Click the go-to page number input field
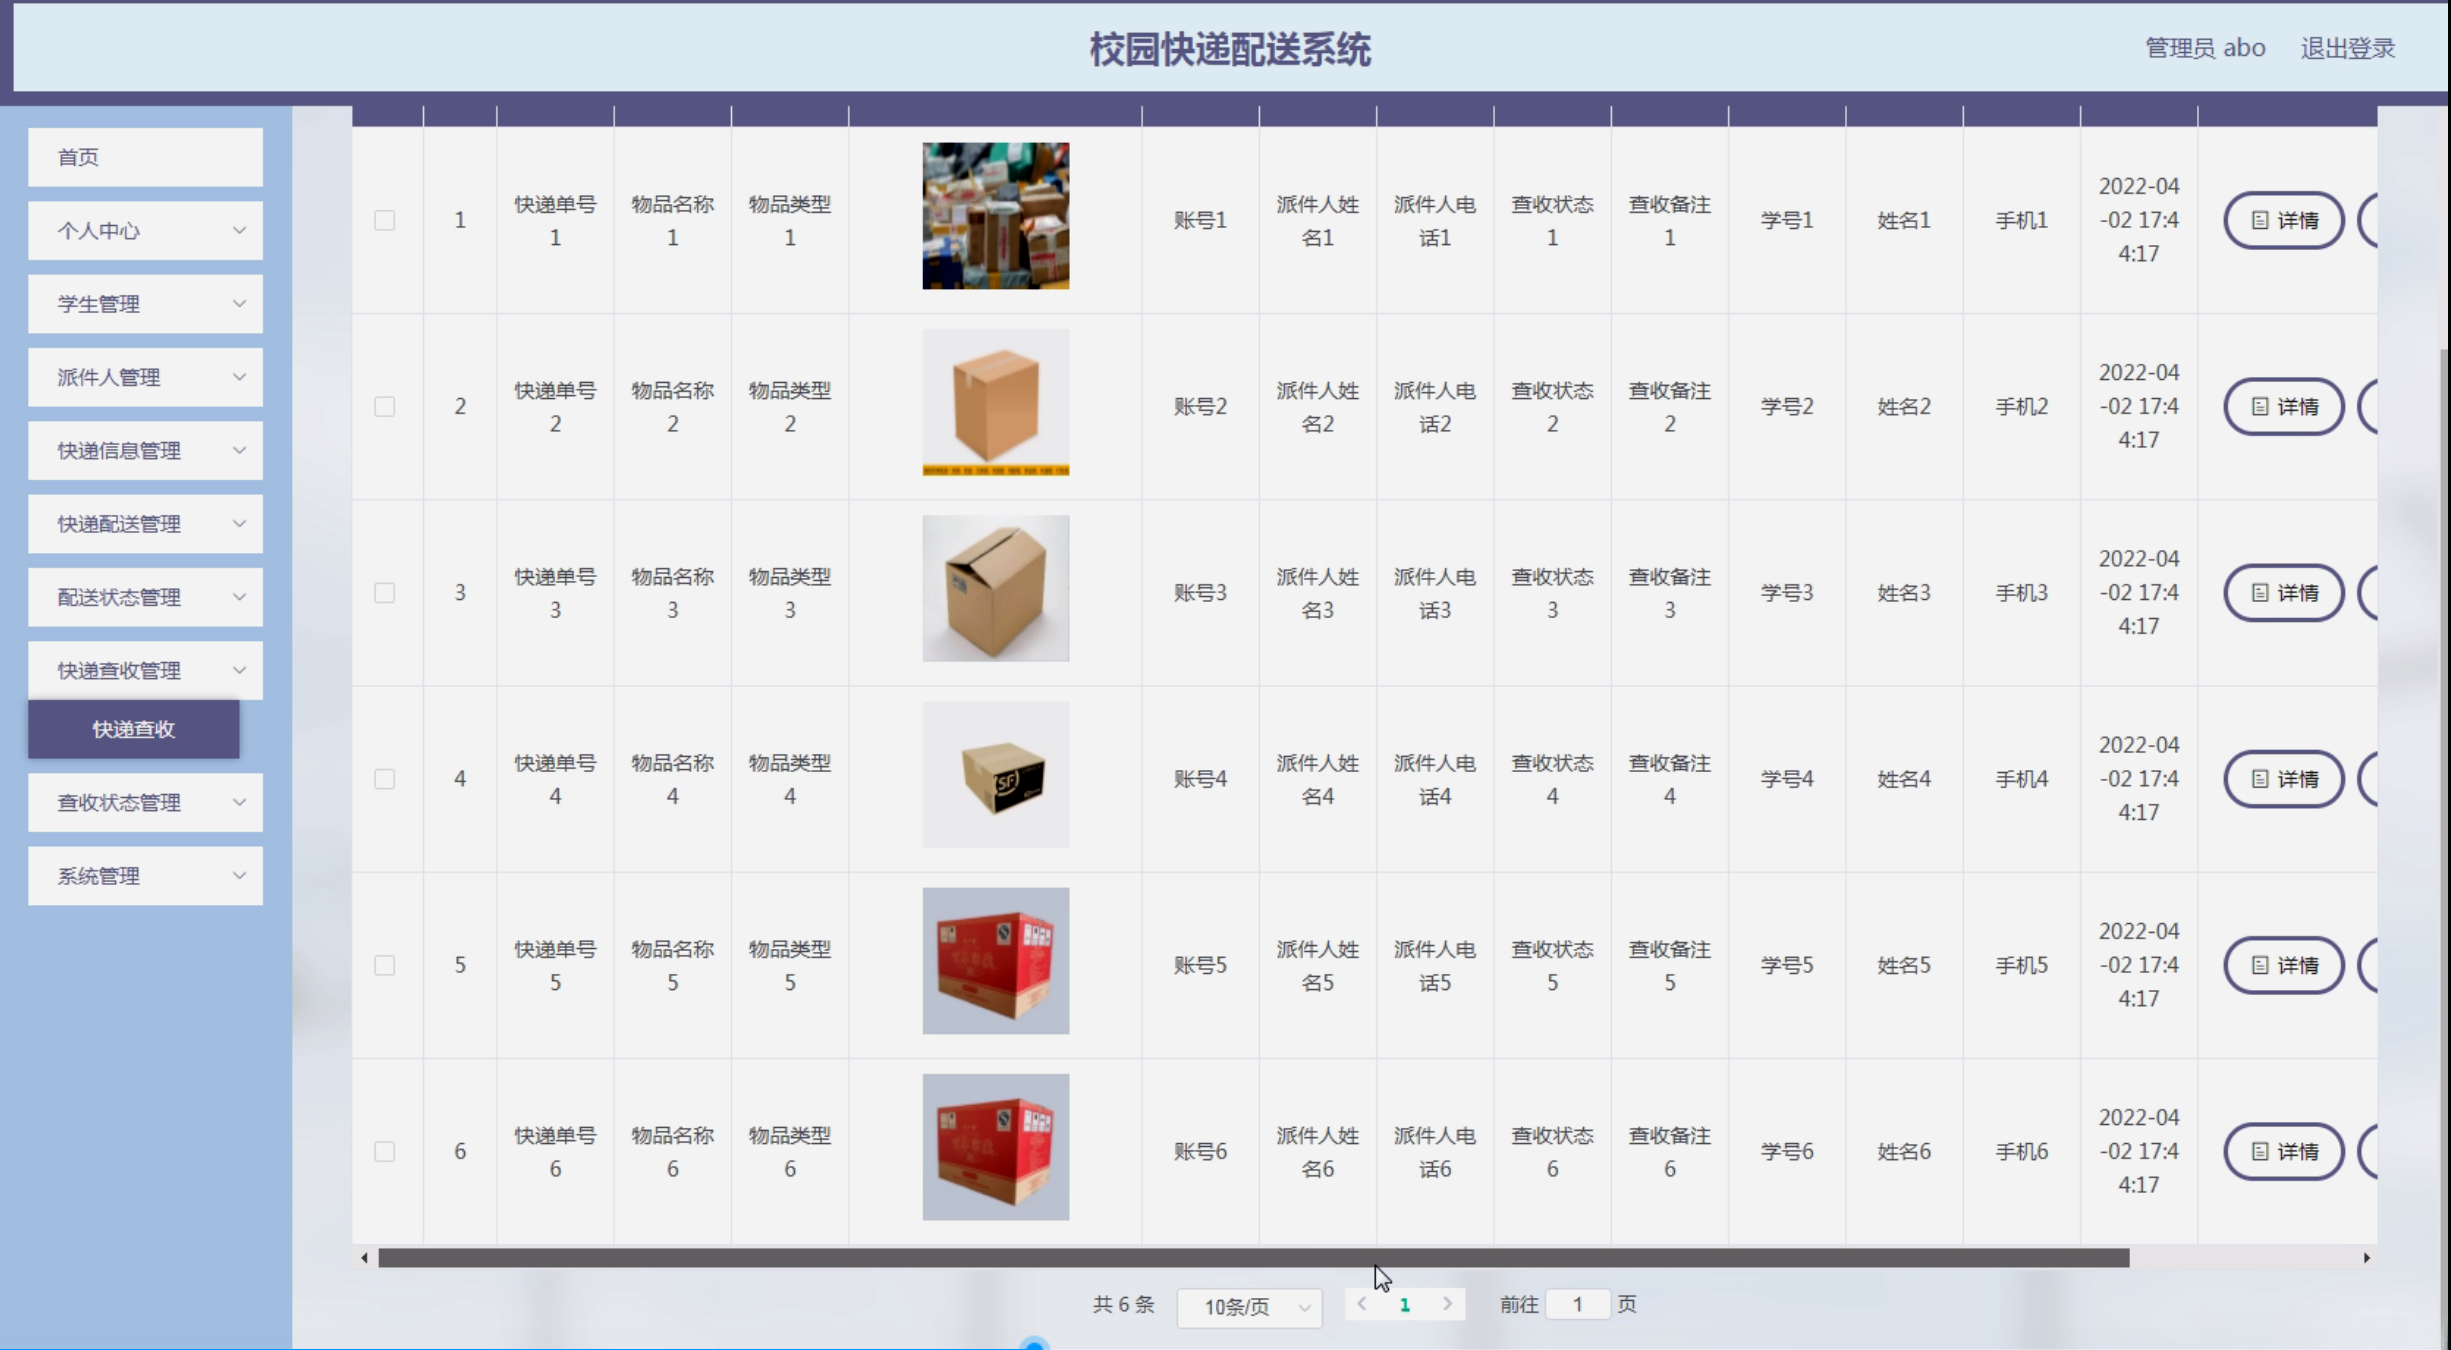The width and height of the screenshot is (2451, 1350). (x=1577, y=1304)
